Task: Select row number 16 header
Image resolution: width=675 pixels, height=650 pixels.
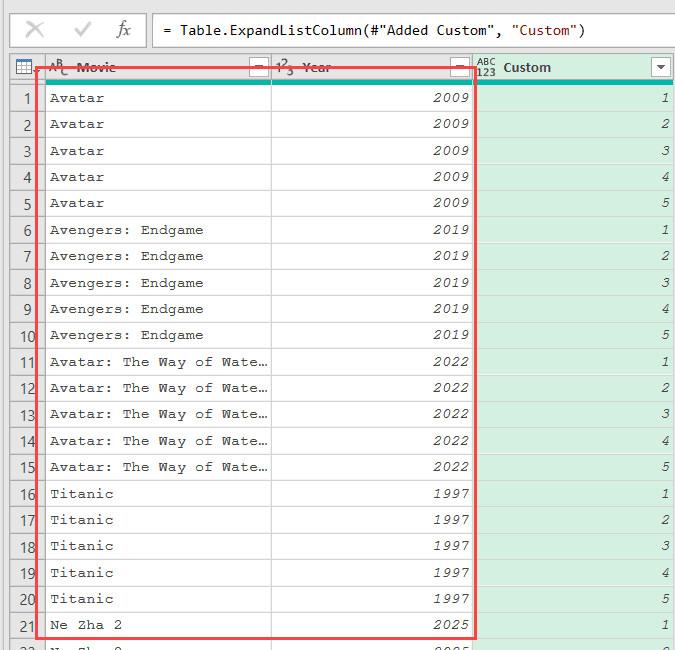Action: tap(23, 494)
